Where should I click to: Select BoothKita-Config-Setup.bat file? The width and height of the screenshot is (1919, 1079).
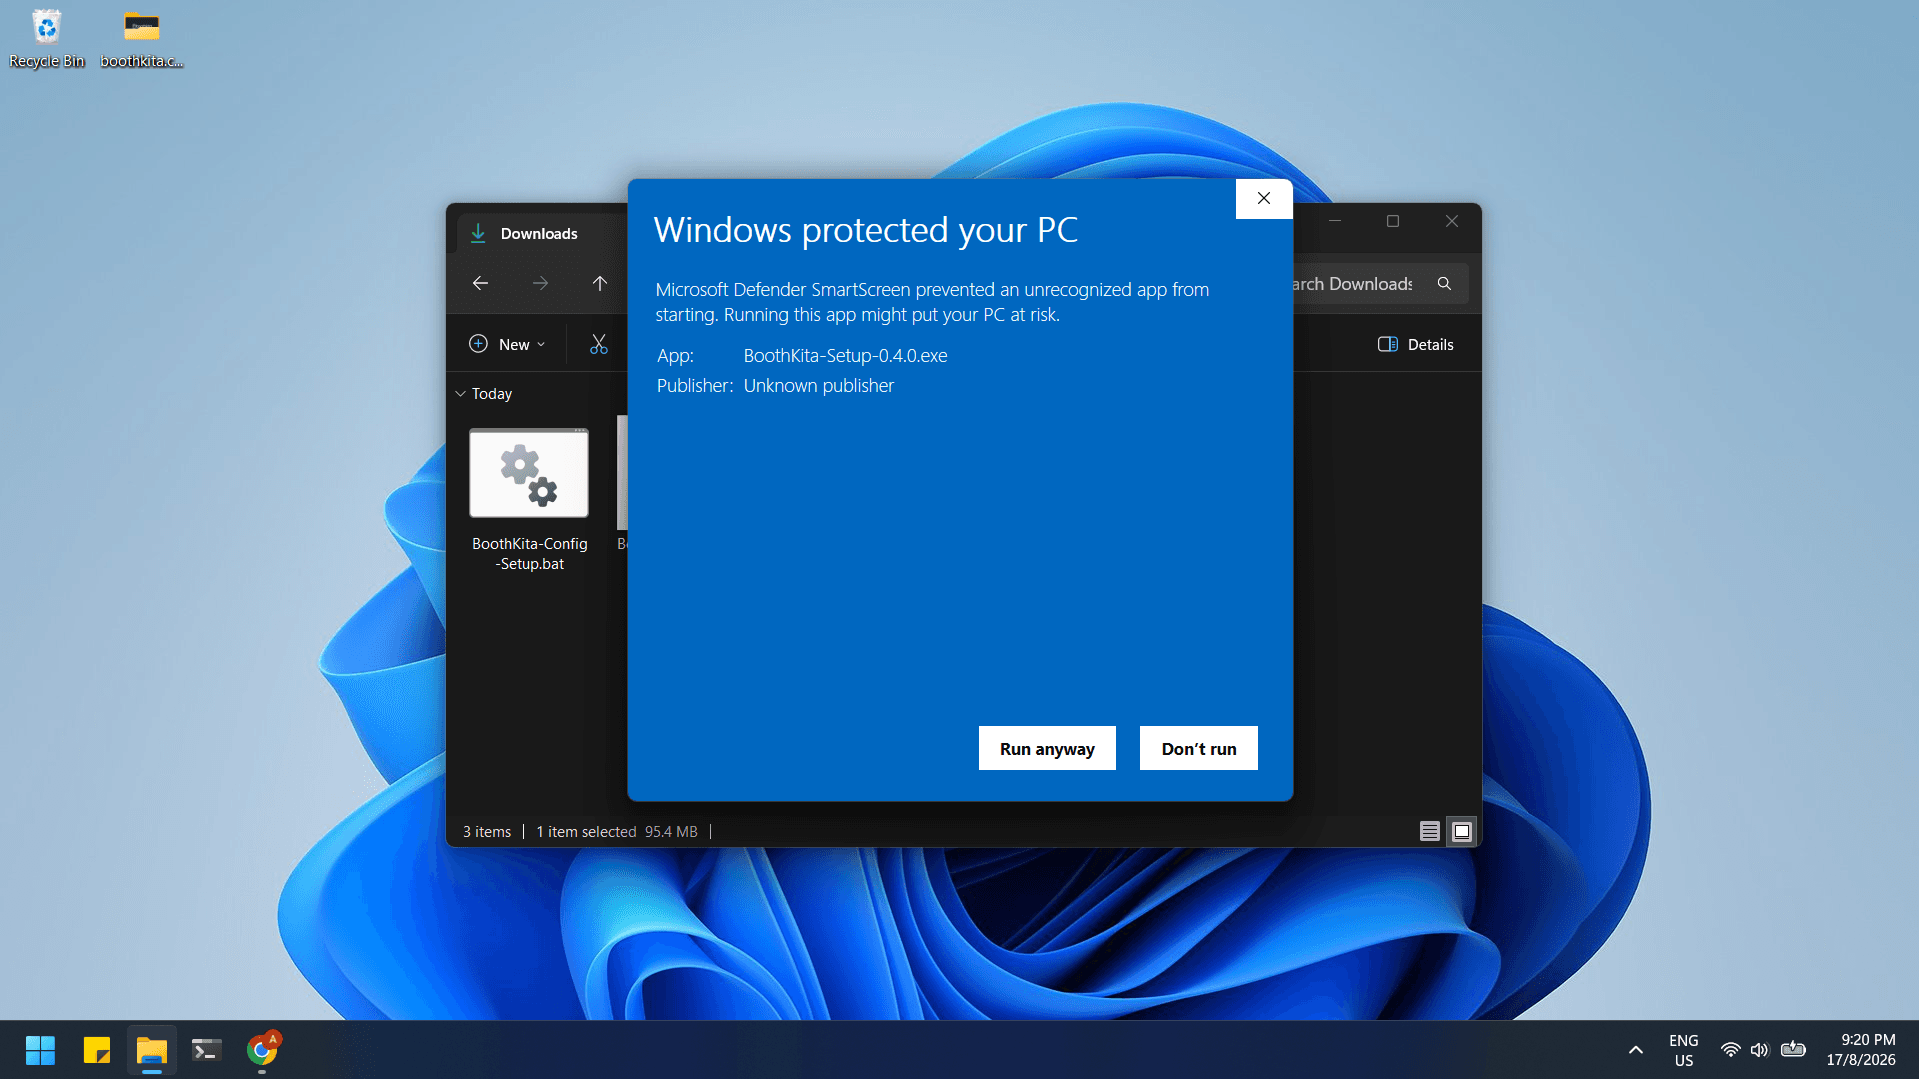[529, 500]
